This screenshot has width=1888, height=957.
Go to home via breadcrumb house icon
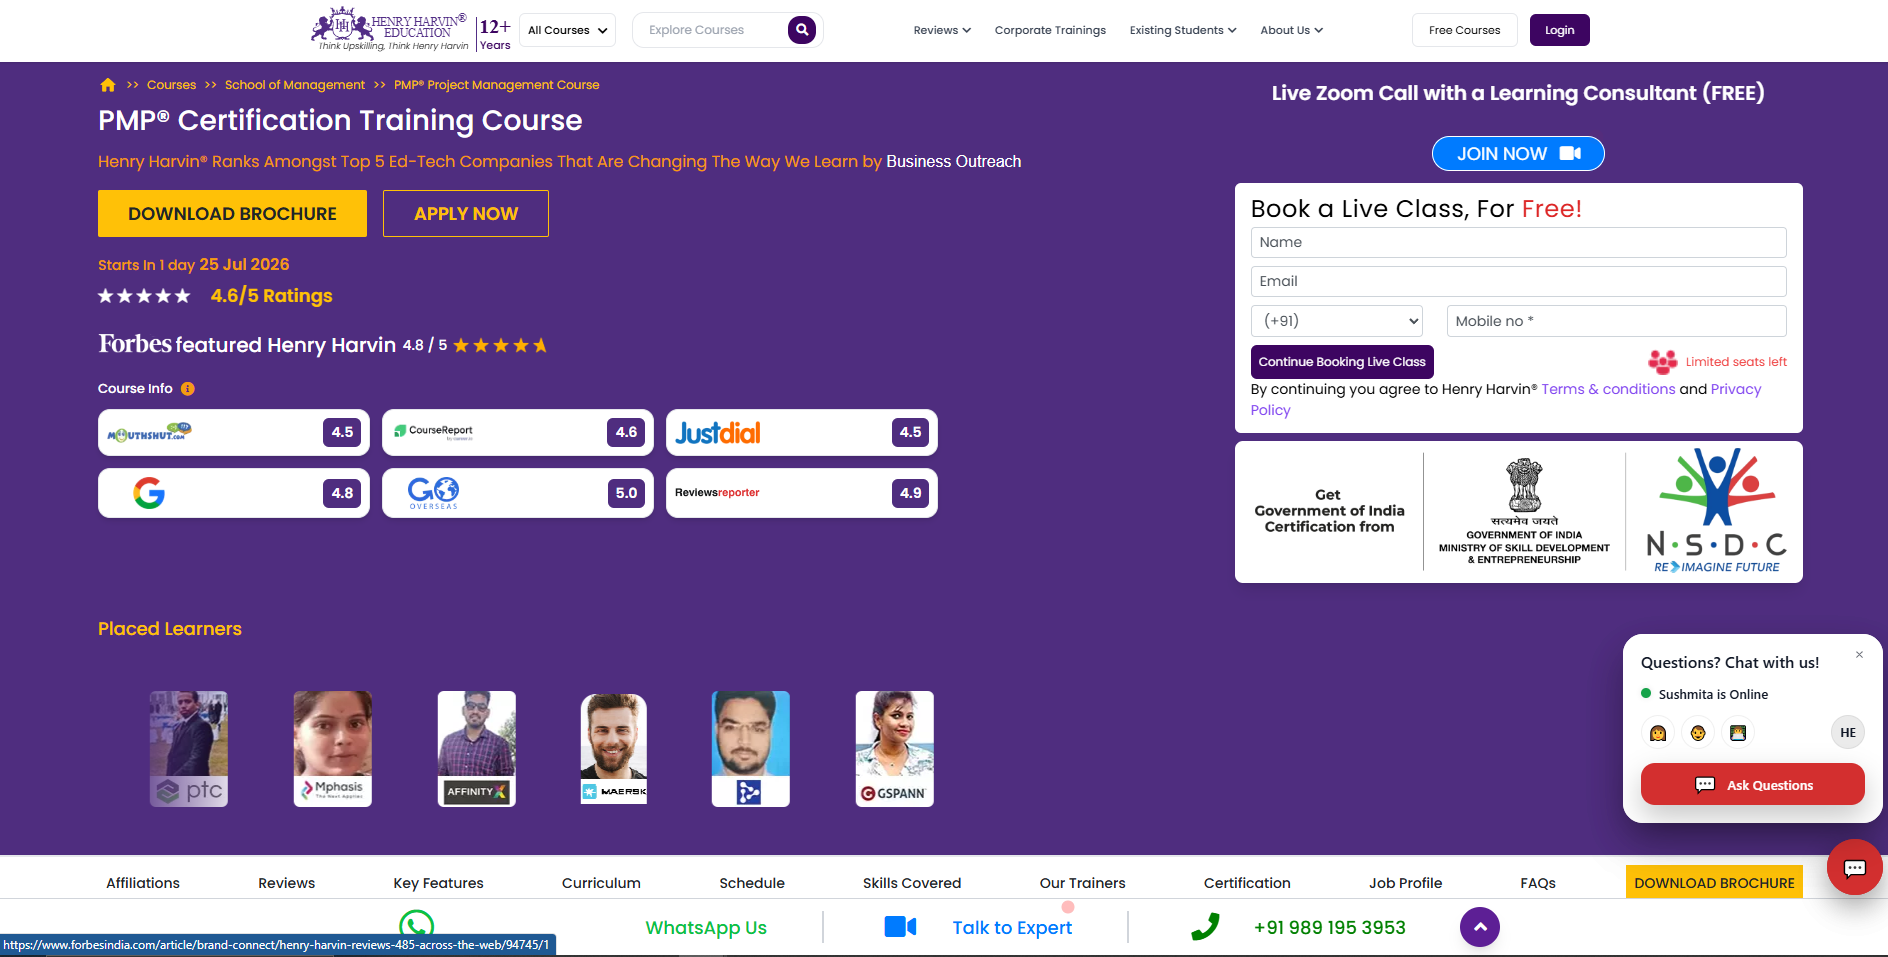click(108, 85)
